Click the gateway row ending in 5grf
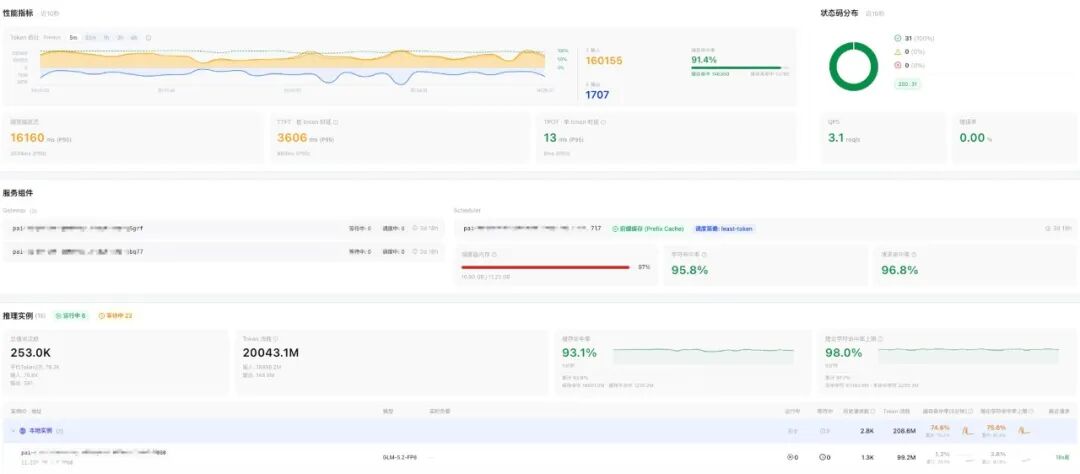This screenshot has width=1080, height=474. tap(224, 228)
